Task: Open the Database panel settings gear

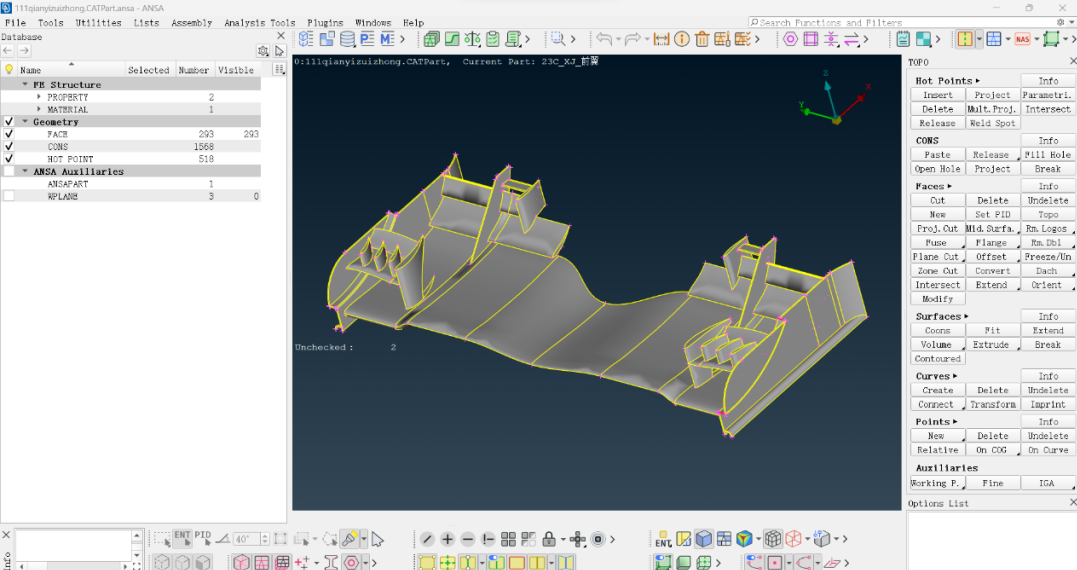Action: [263, 51]
